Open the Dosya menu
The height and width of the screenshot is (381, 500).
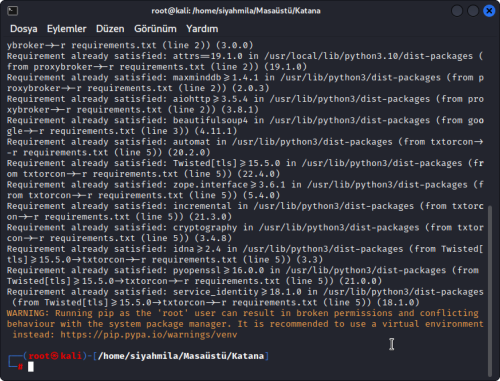24,29
